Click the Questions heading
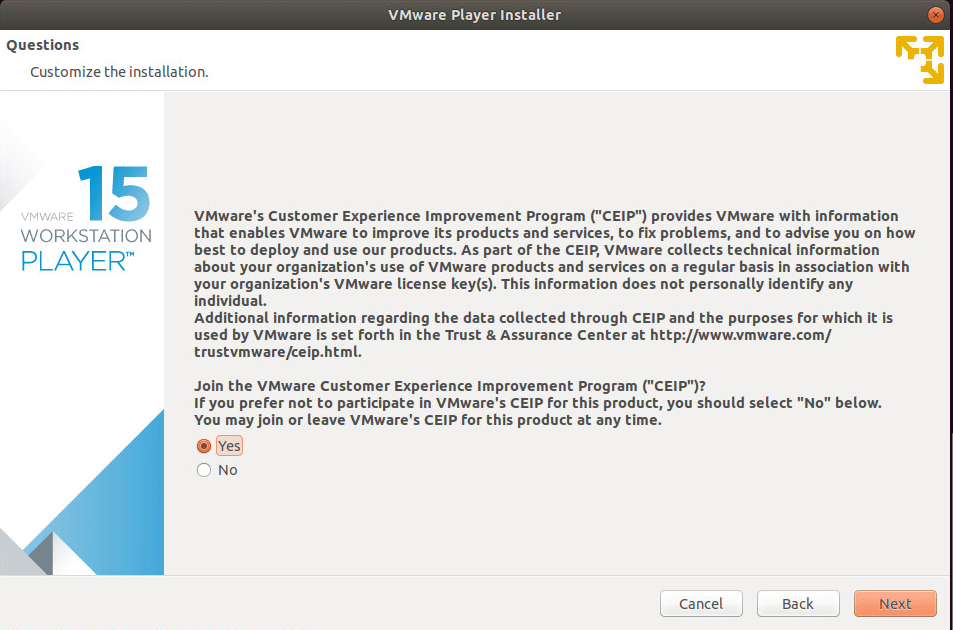This screenshot has height=630, width=953. pos(42,45)
